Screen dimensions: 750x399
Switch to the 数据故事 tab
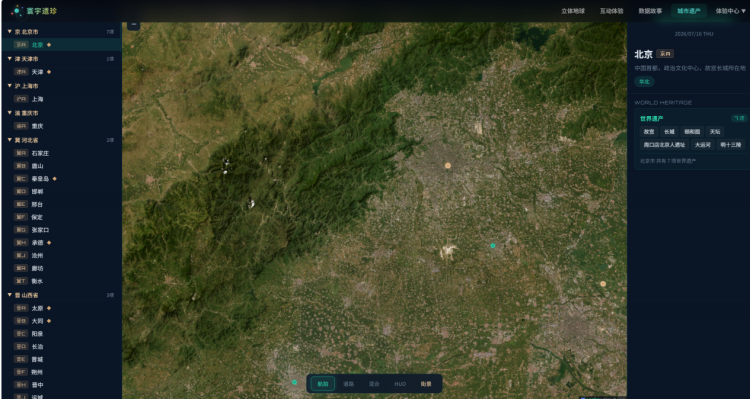tap(651, 11)
